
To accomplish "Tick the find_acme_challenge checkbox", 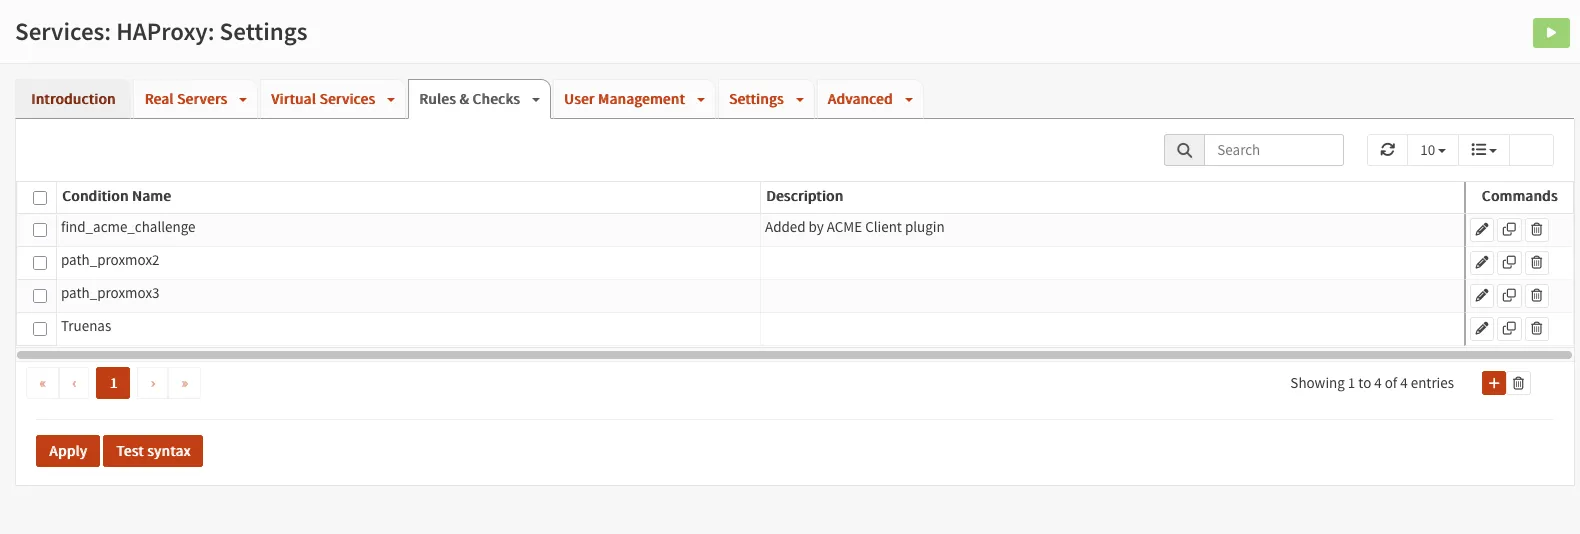I will 40,230.
